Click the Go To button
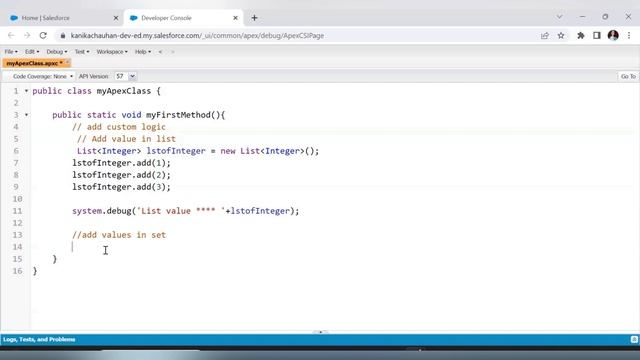 [628, 76]
